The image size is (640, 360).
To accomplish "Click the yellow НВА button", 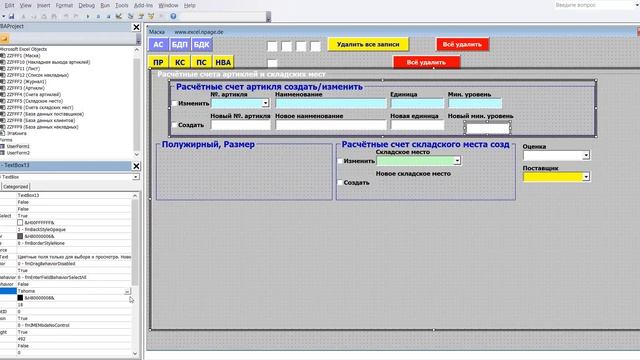I will point(223,62).
